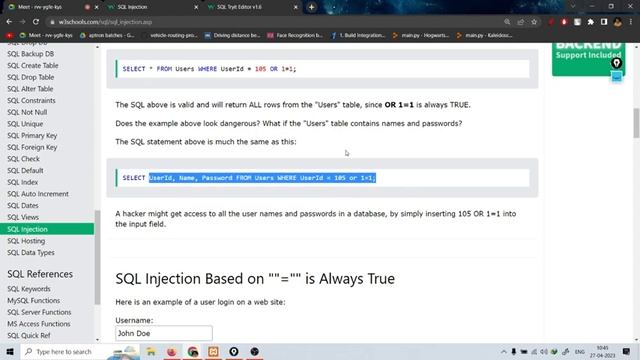Click the ENG language indicator
Viewport: 640px width, 360px height.
click(580, 352)
